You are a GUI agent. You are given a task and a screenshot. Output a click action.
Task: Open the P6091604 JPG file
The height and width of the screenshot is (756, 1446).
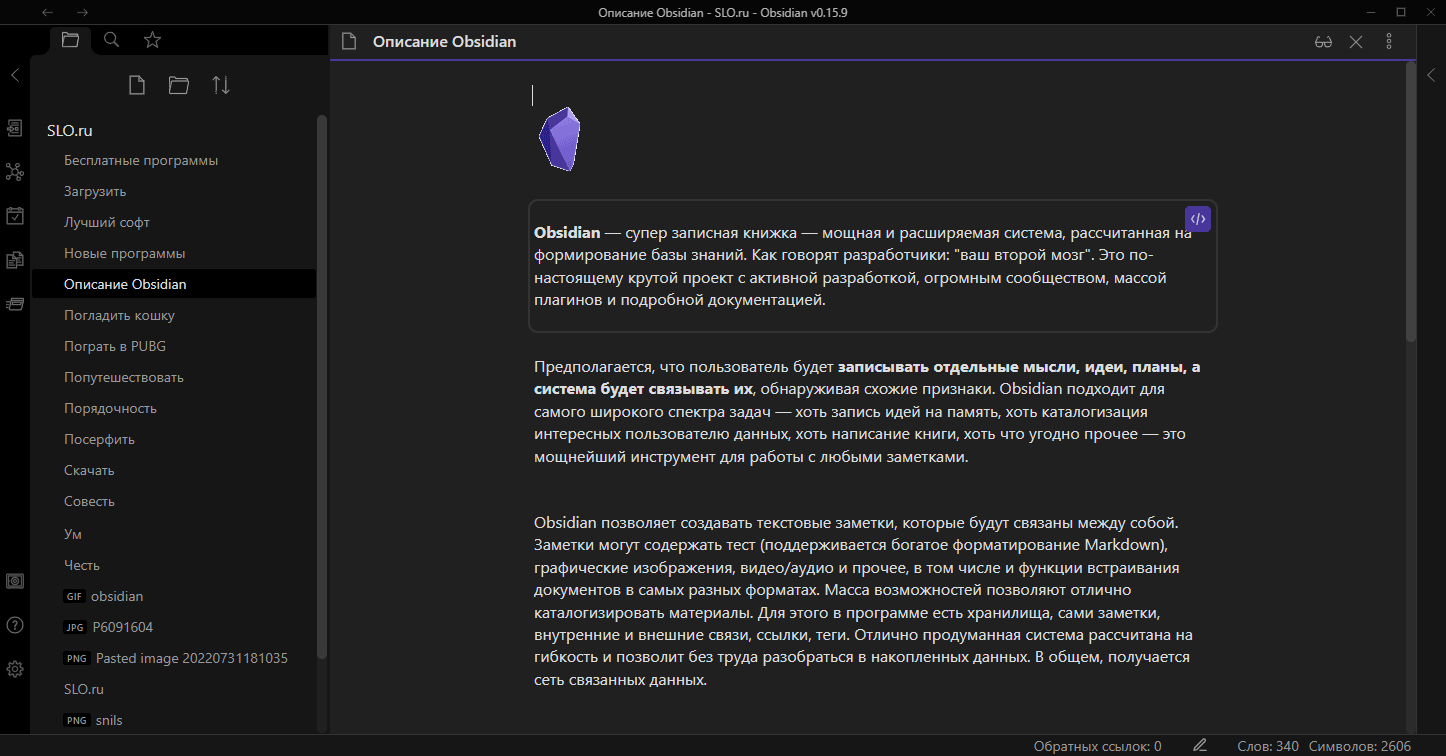pos(174,627)
